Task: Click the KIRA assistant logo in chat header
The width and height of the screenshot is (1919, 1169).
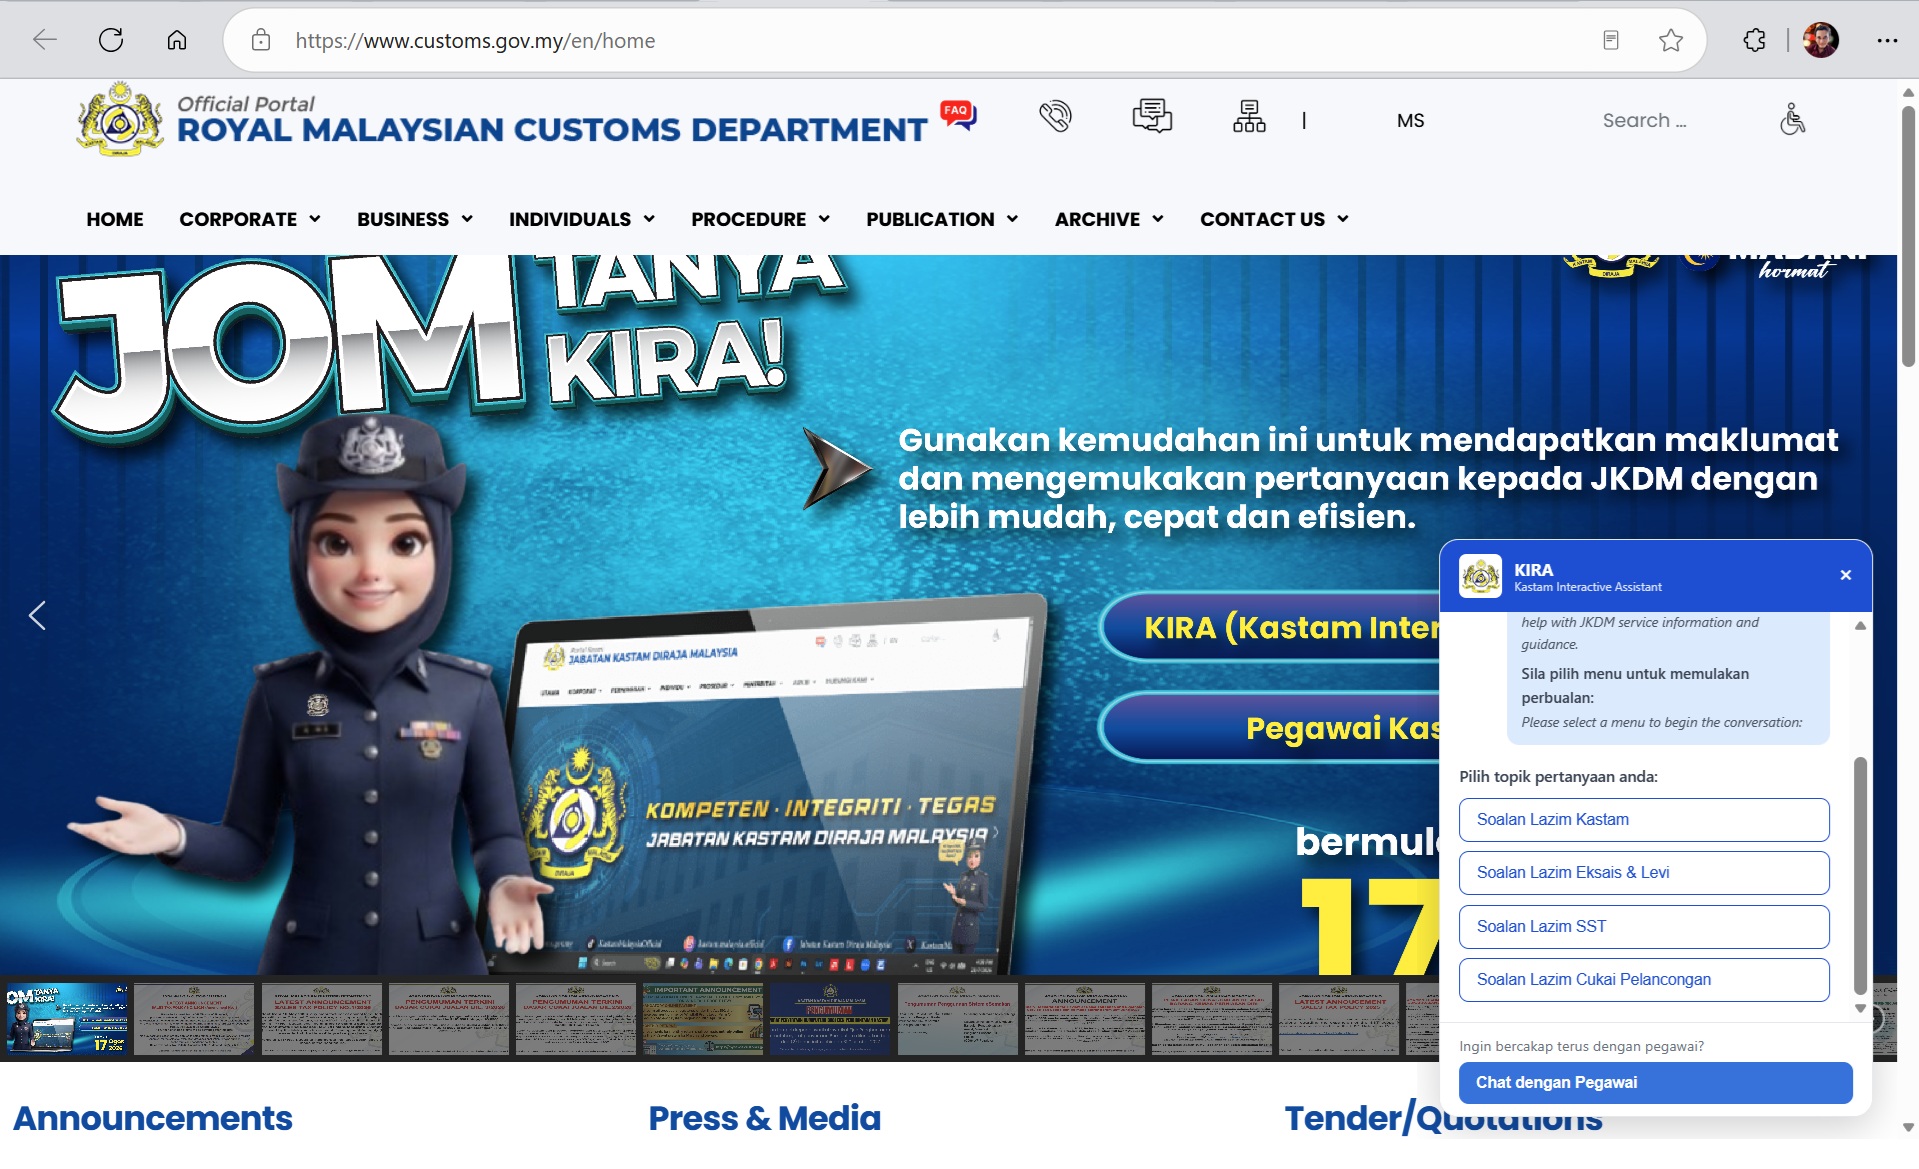Action: (x=1480, y=576)
